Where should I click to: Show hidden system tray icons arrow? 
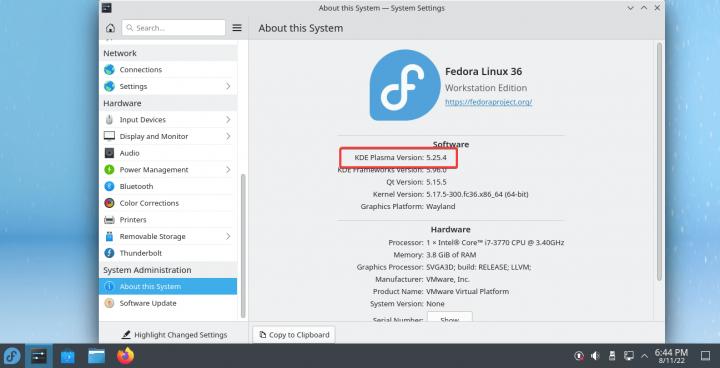tap(644, 356)
